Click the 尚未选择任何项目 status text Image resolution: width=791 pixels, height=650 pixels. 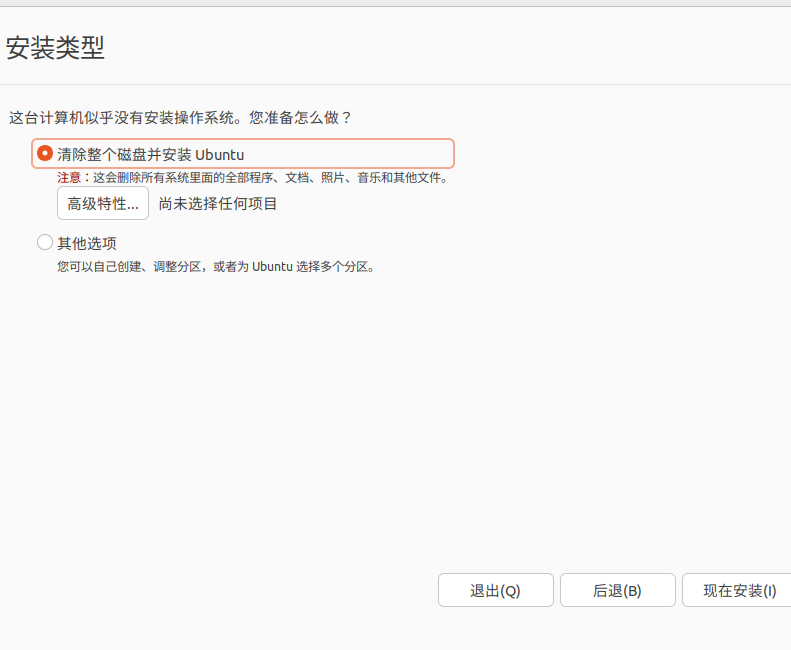tap(217, 204)
